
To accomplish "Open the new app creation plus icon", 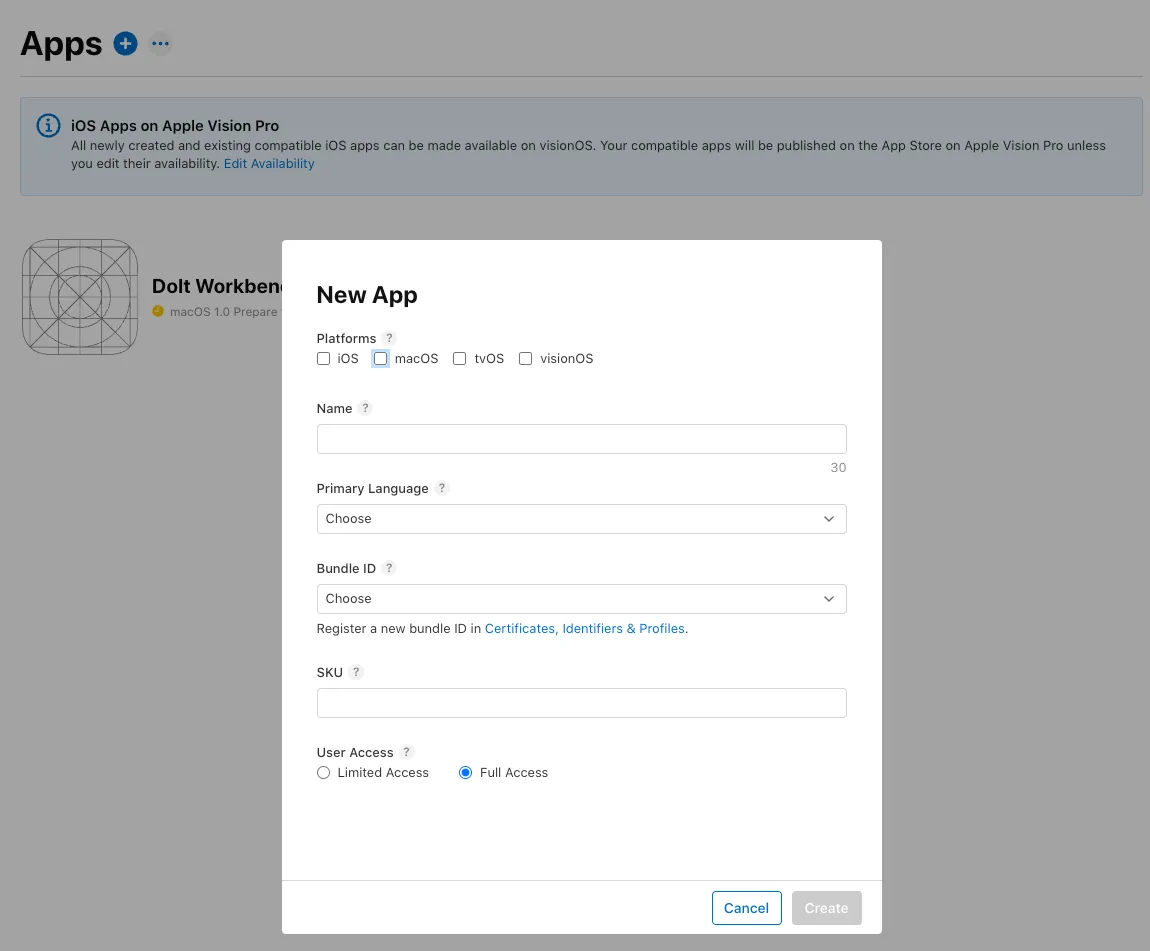I will [x=125, y=43].
